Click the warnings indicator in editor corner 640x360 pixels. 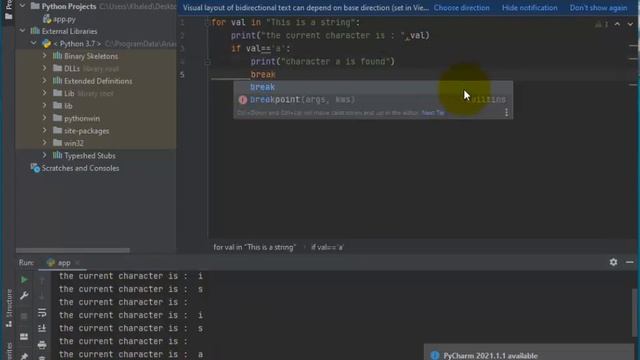(x=602, y=24)
